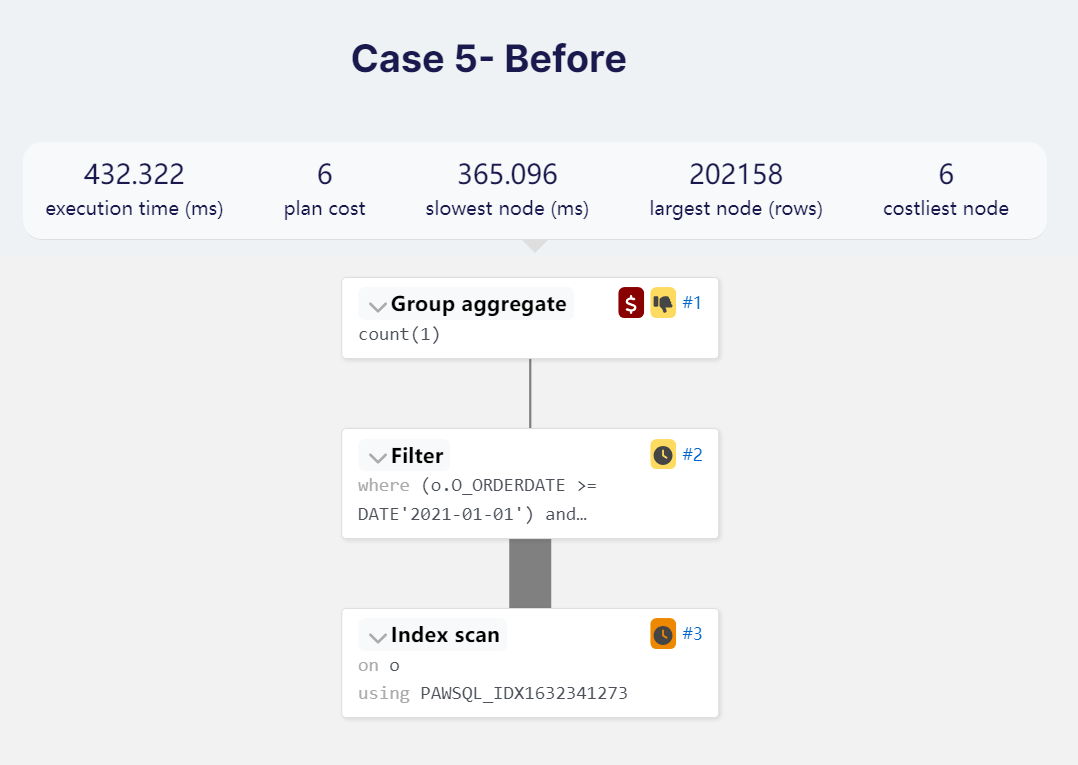Click the yellow clock badge on Filter node

pos(663,455)
